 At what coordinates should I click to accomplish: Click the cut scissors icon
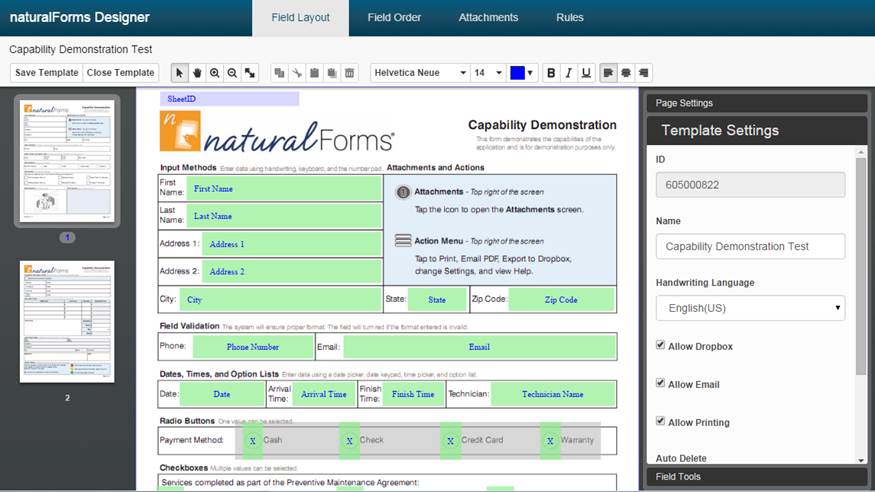click(297, 73)
